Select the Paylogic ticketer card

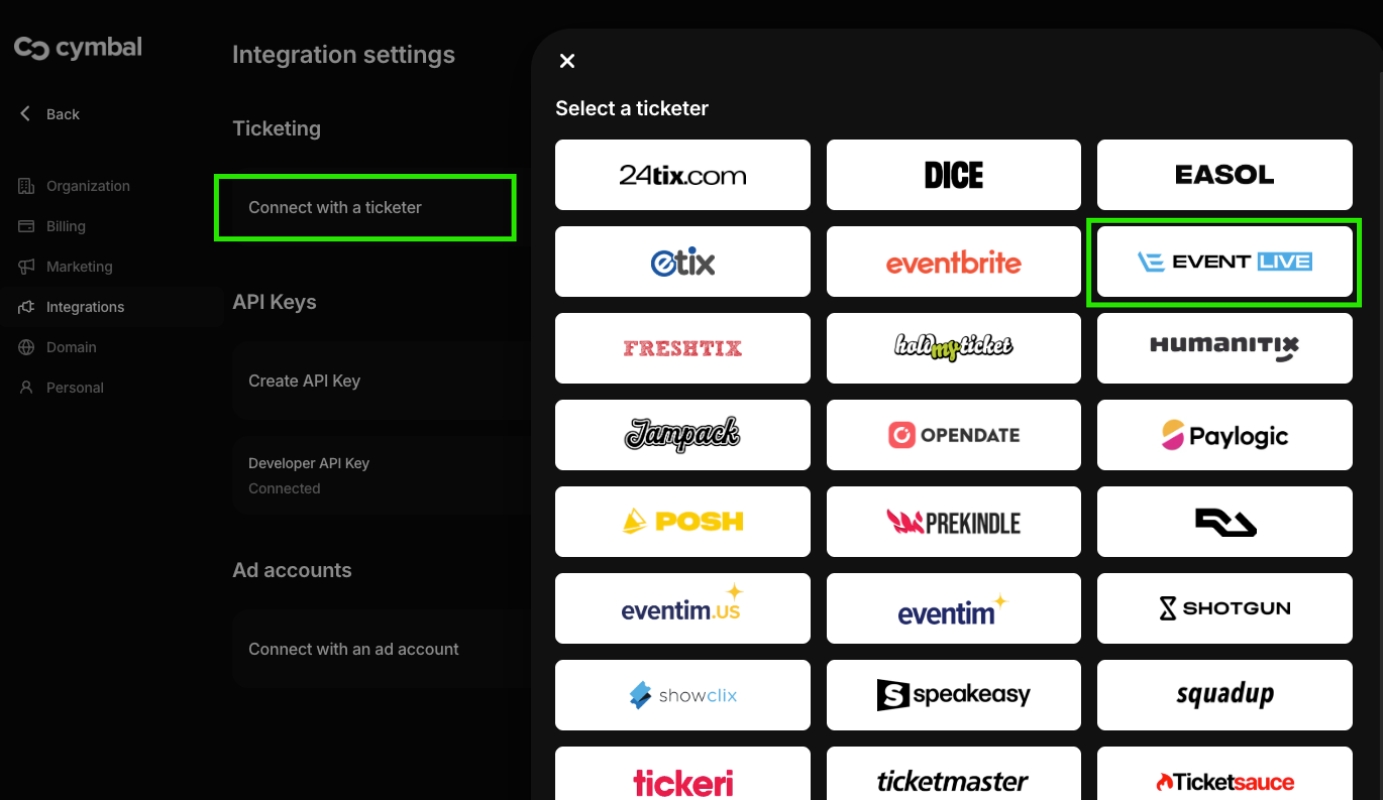[1224, 435]
